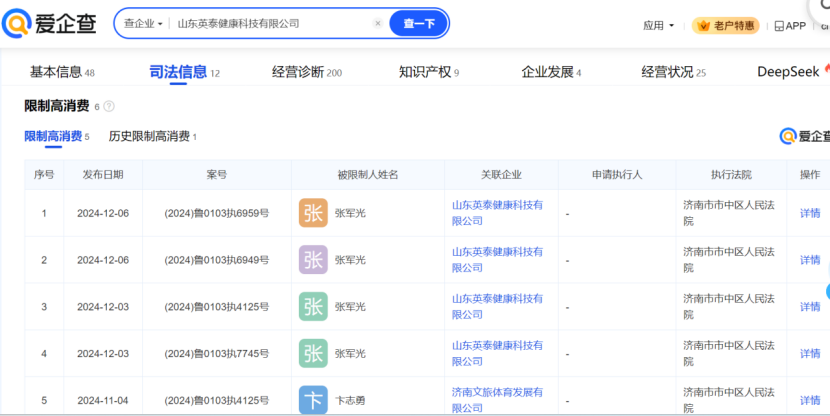The height and width of the screenshot is (416, 830).
Task: Open 山东英泰健康科技有限公司 link in row 3
Action: click(x=497, y=306)
